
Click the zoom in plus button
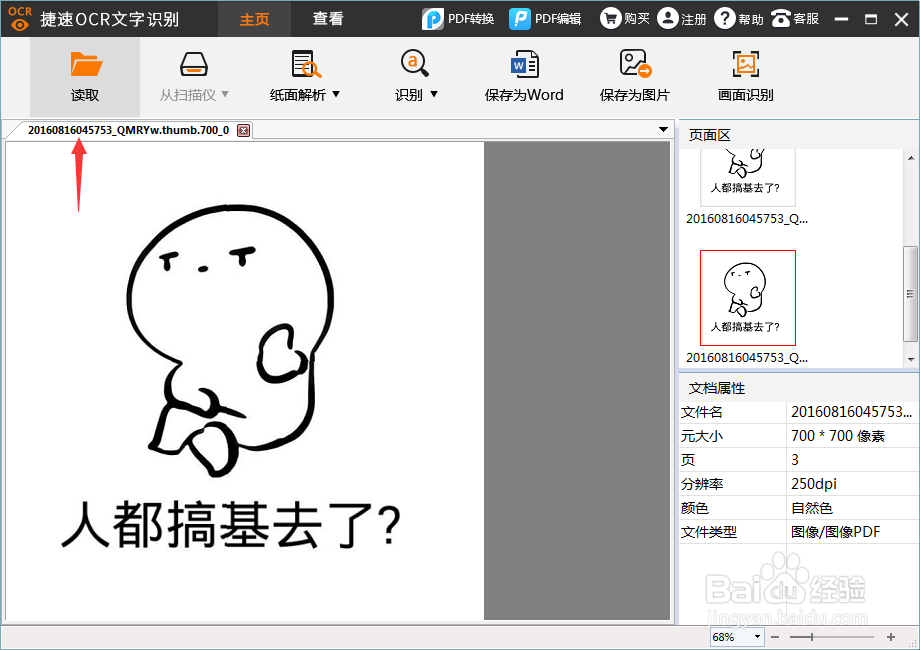pos(891,637)
